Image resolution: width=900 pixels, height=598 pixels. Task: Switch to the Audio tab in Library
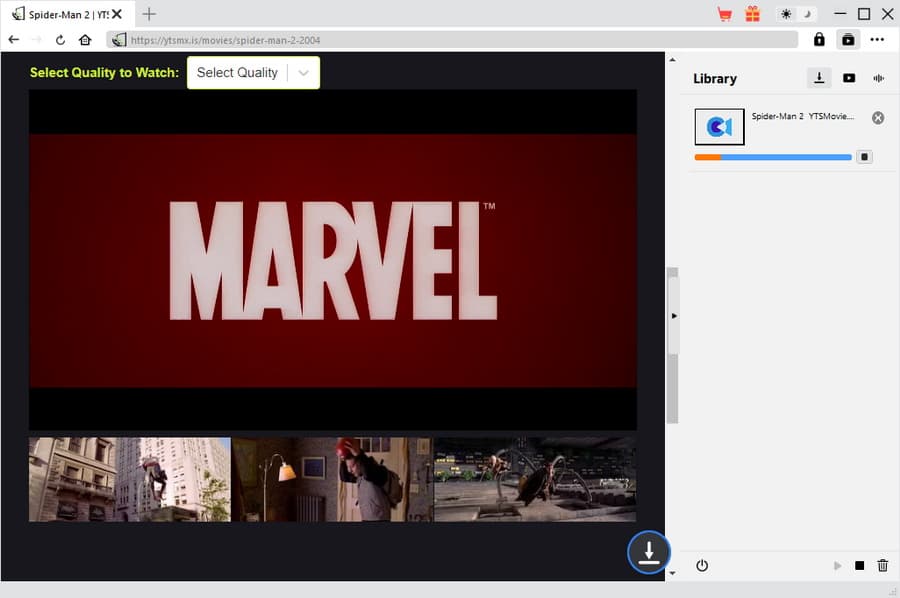coord(879,78)
